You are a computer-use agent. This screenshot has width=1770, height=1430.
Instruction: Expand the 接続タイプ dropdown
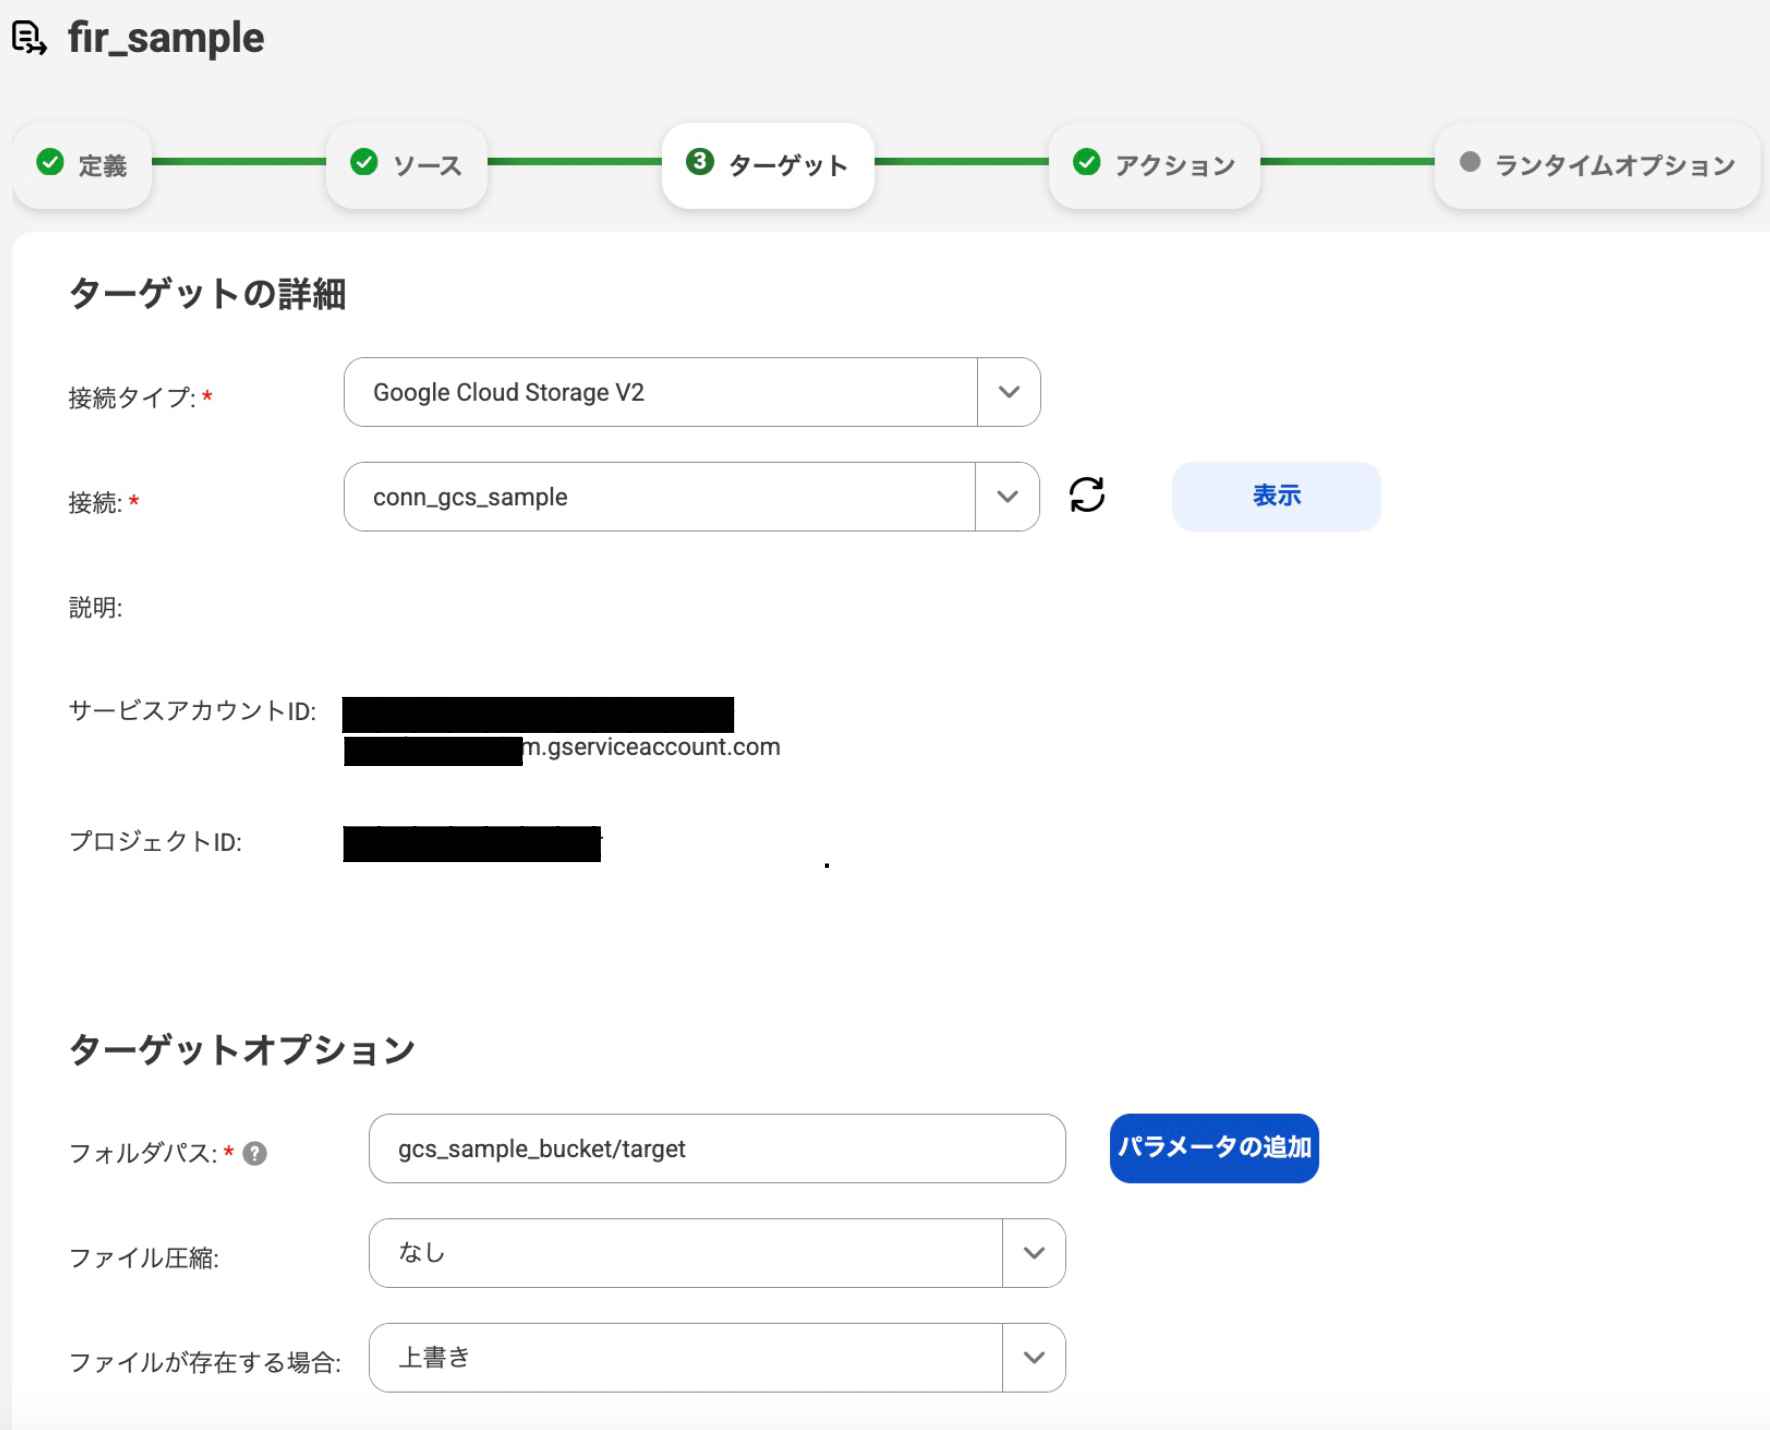[x=1007, y=392]
